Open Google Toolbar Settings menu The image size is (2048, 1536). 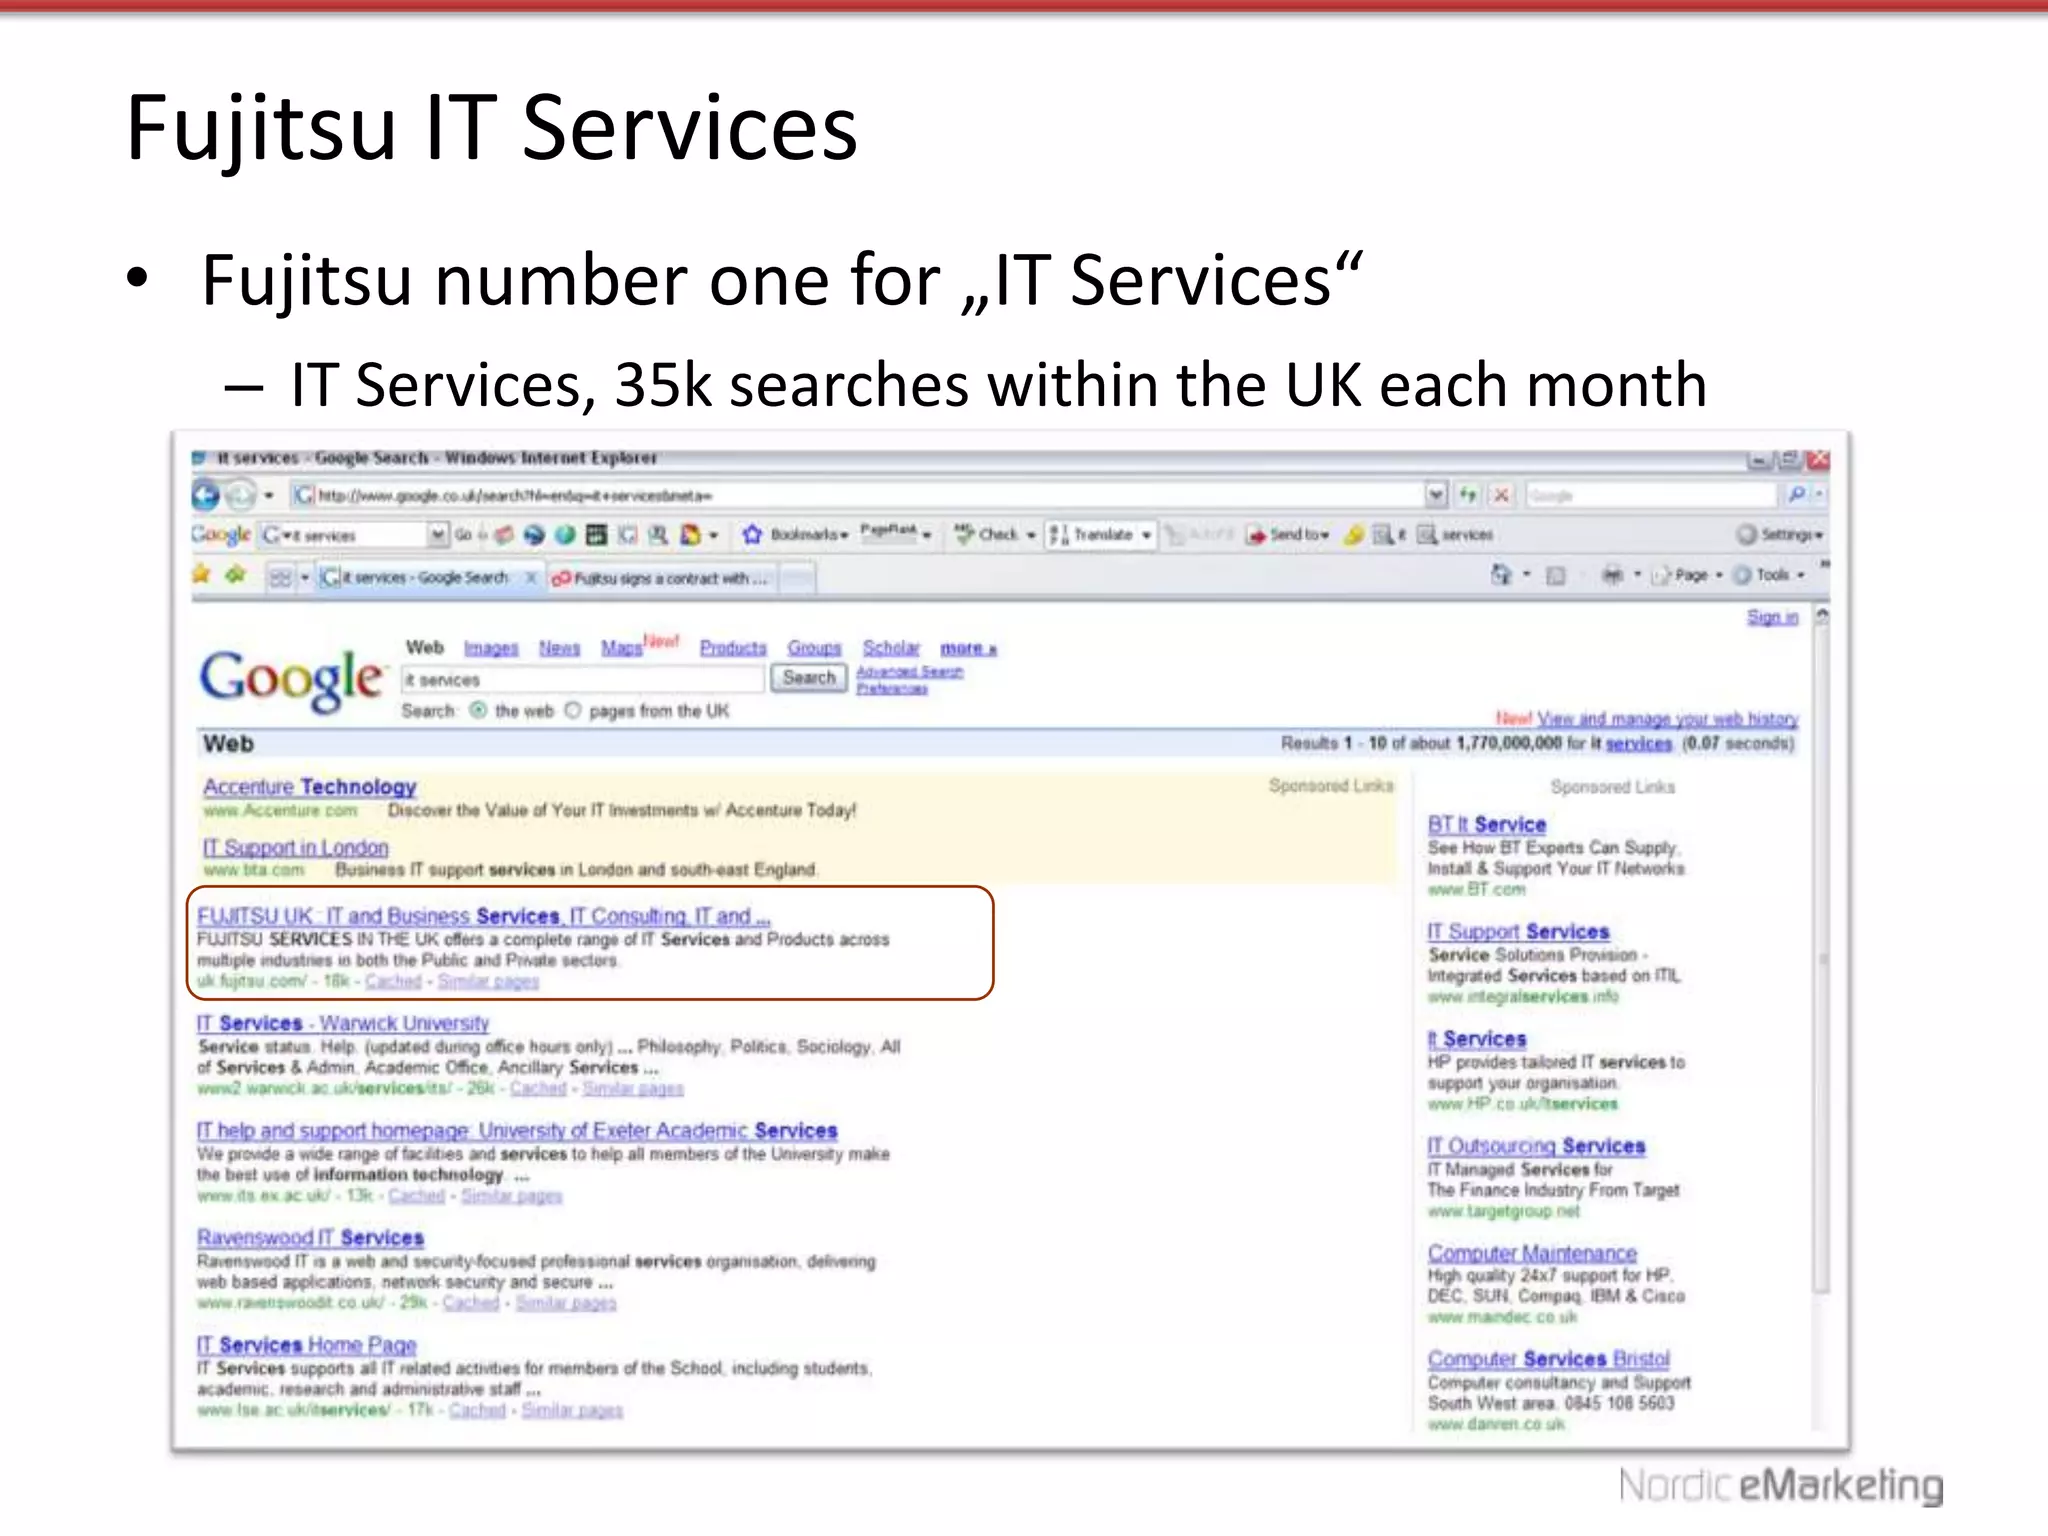coord(1780,534)
